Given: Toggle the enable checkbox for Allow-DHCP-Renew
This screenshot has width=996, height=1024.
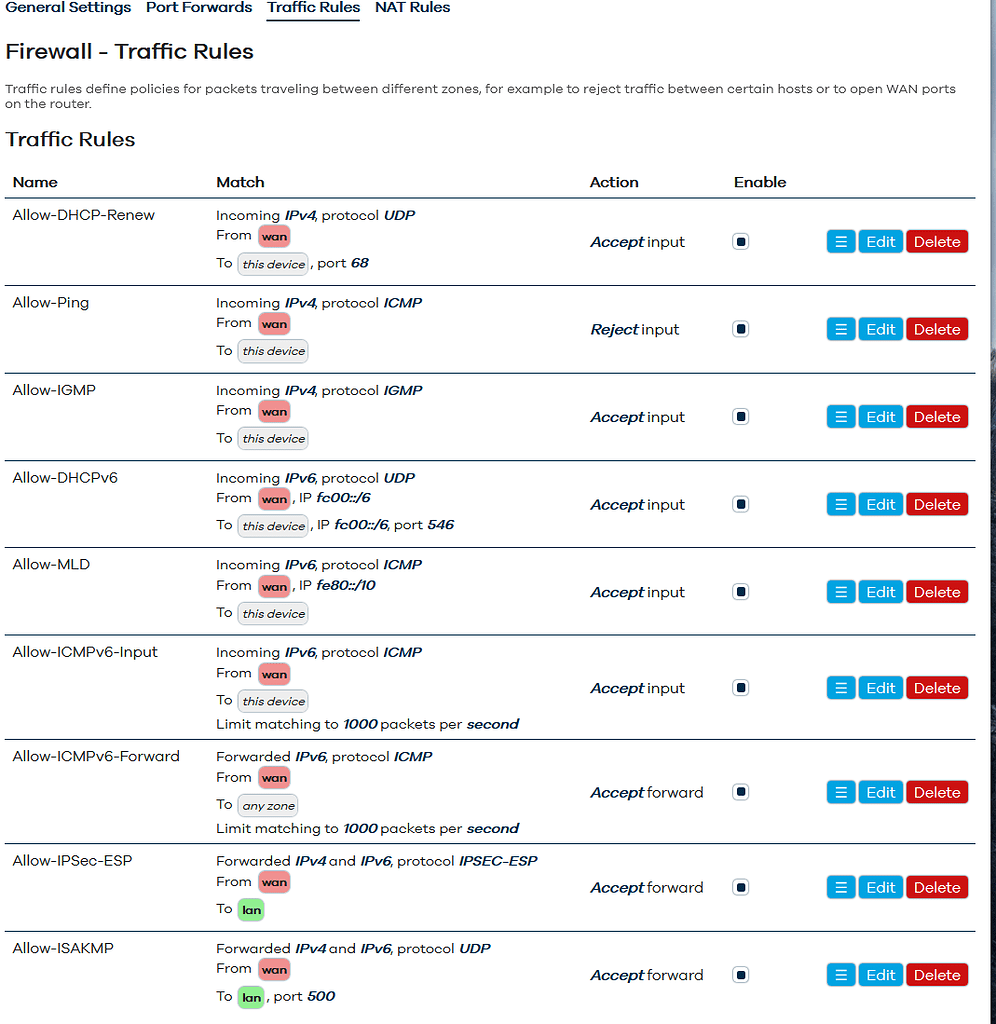Looking at the screenshot, I should click(x=740, y=241).
